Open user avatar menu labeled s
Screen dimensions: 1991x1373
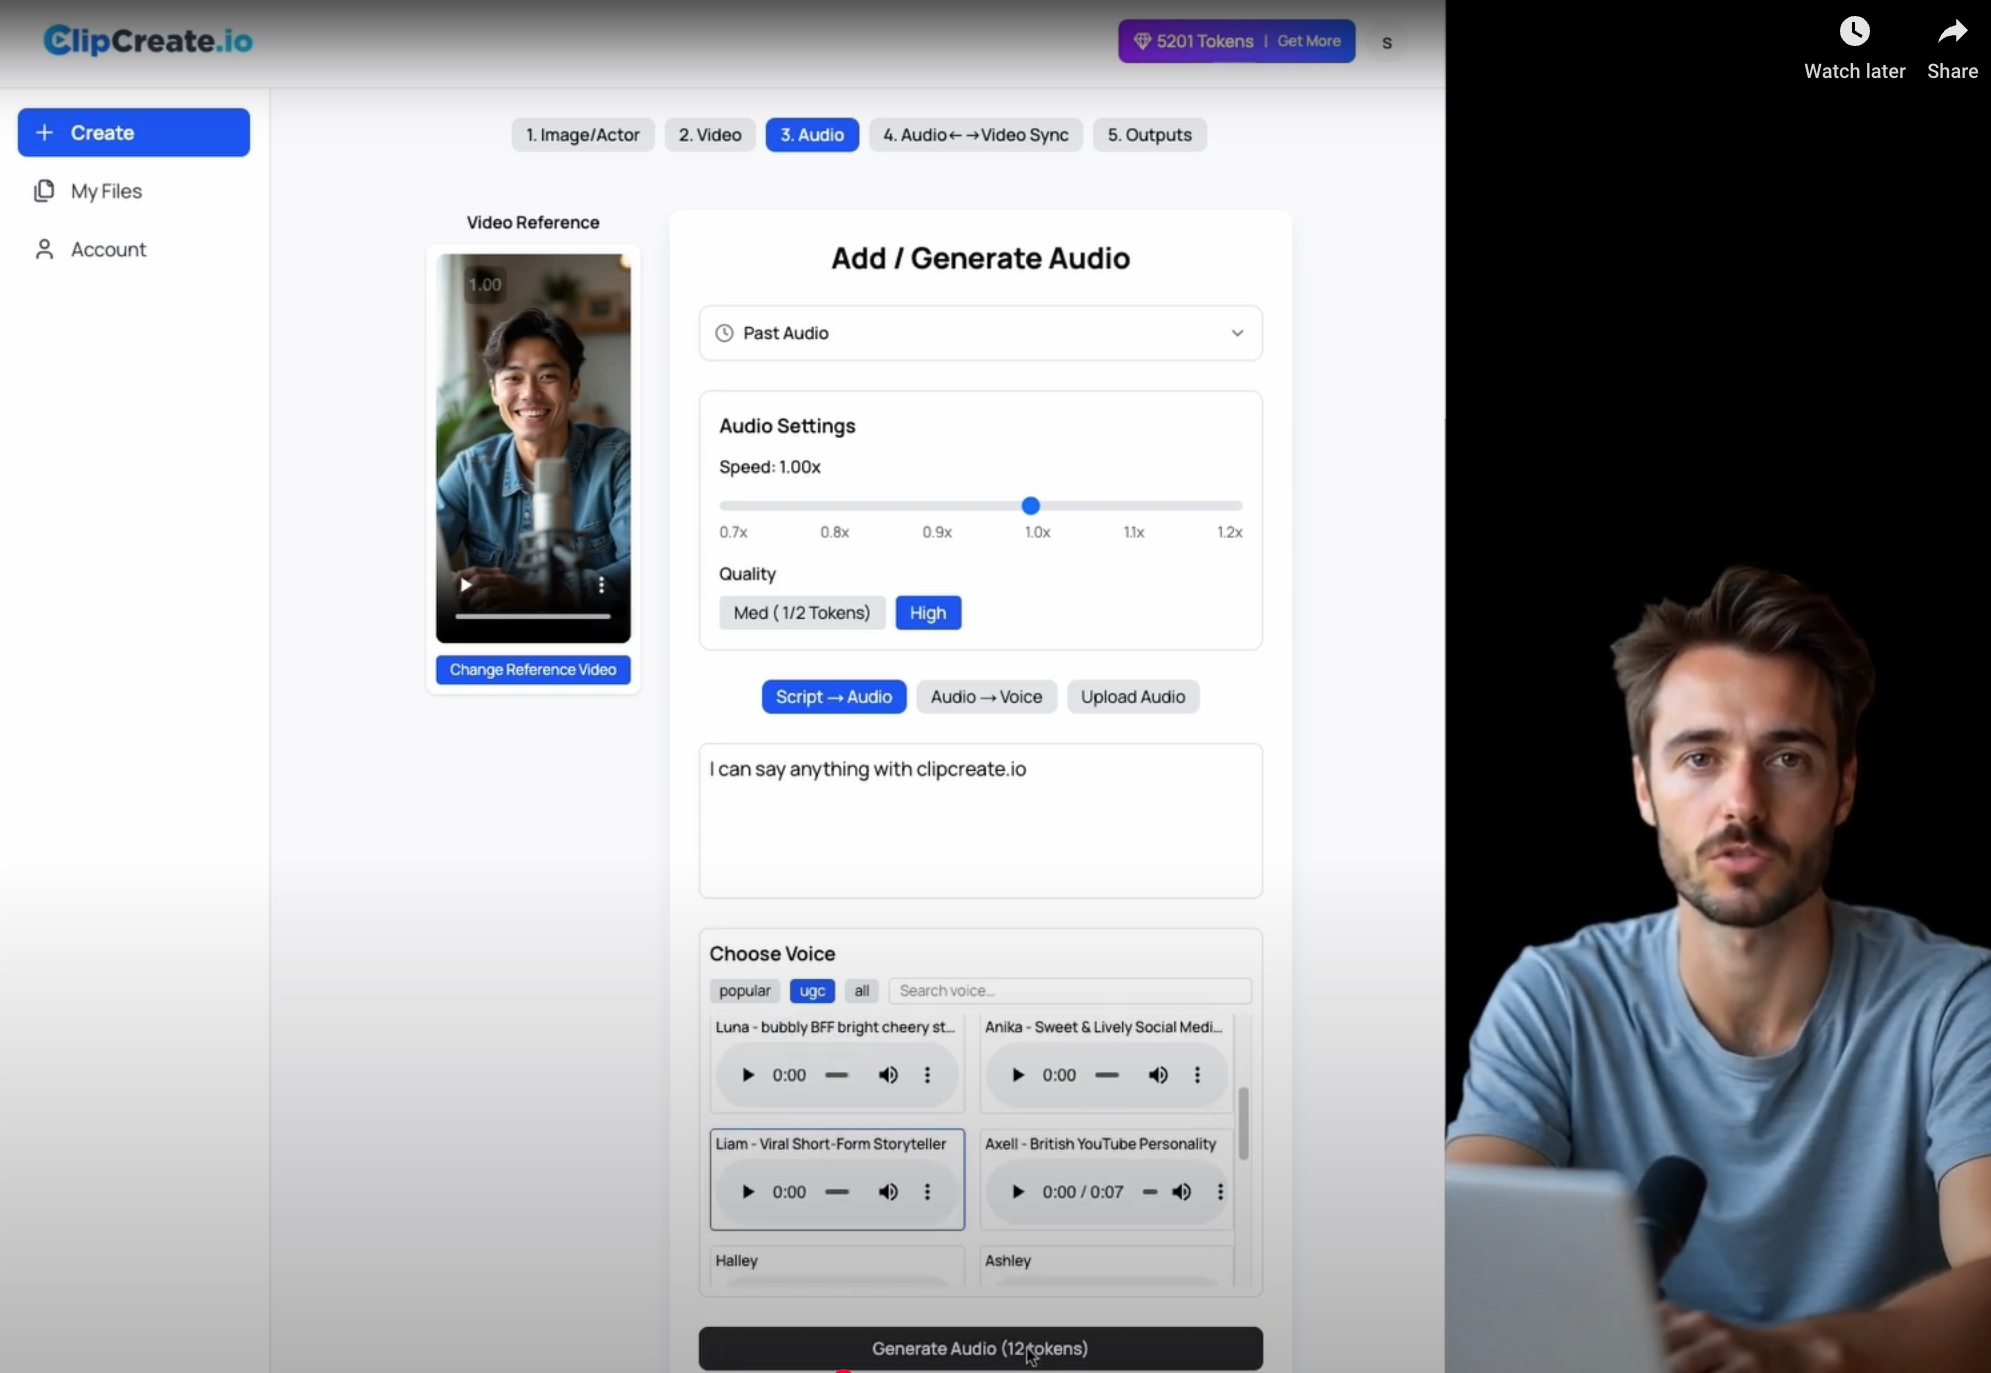click(x=1386, y=42)
